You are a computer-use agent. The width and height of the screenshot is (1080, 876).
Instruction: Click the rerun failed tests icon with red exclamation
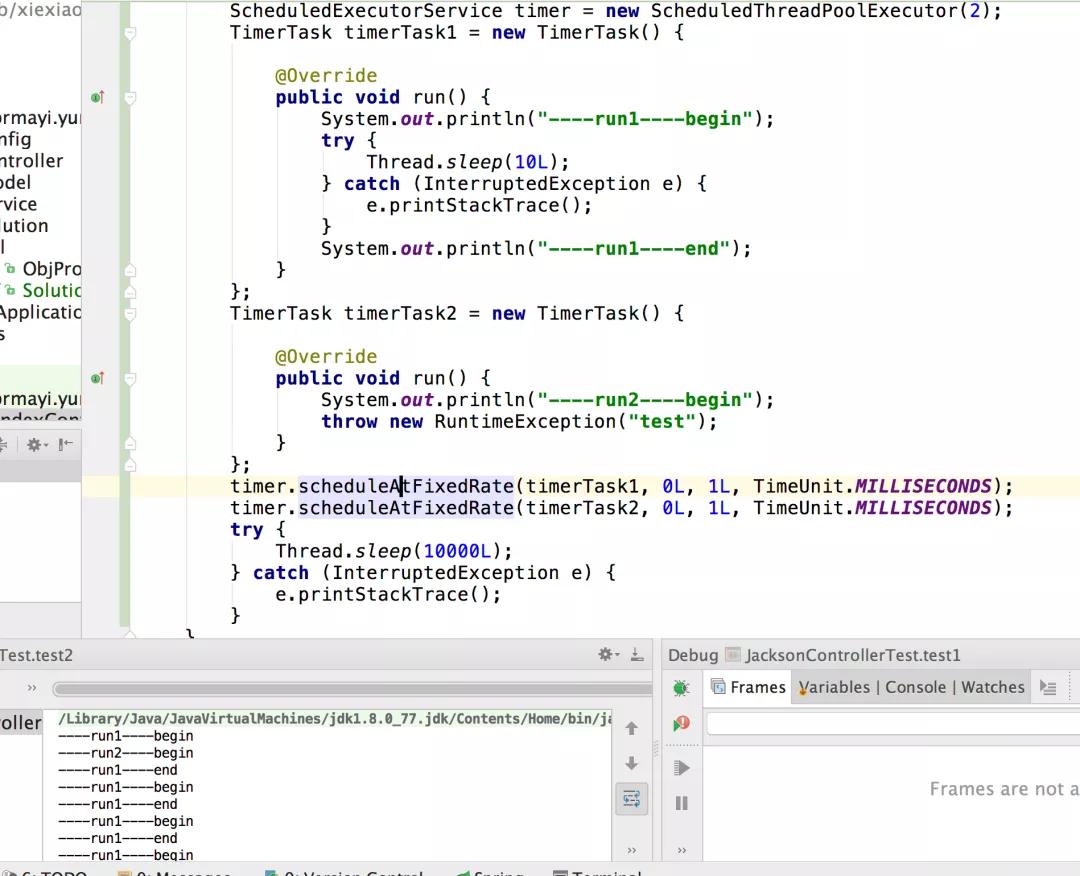681,723
